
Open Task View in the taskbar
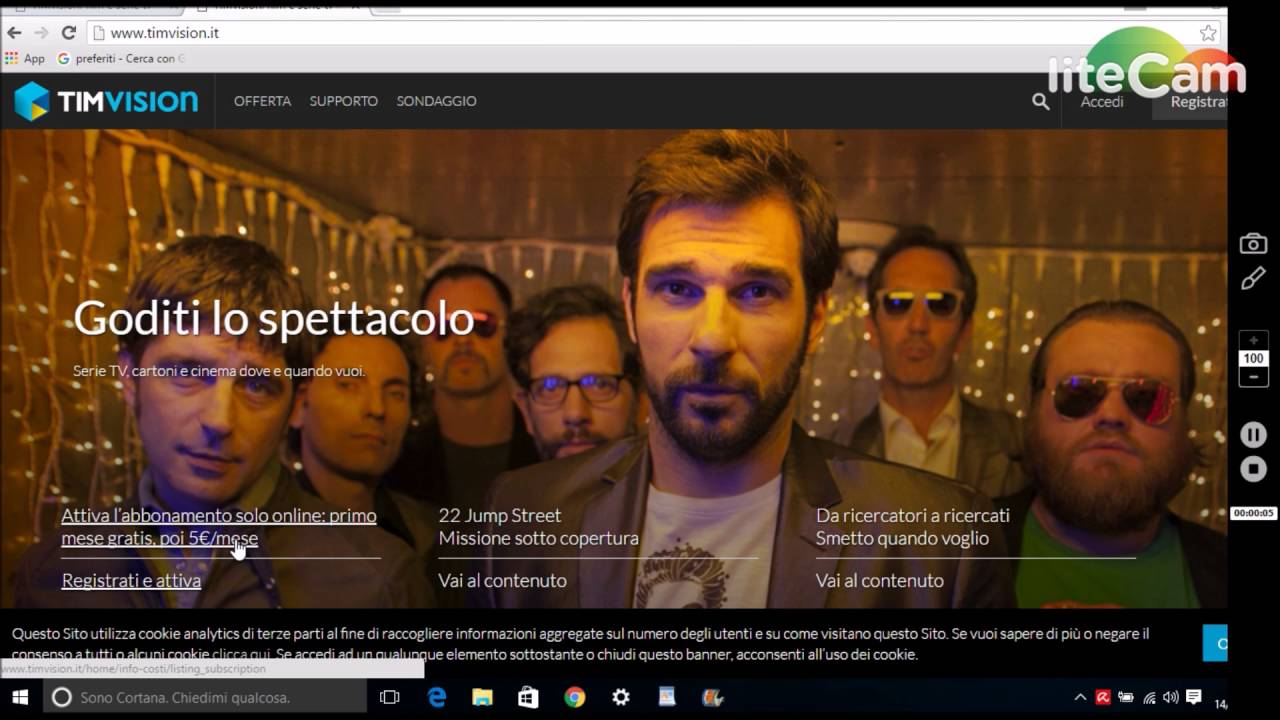(390, 697)
